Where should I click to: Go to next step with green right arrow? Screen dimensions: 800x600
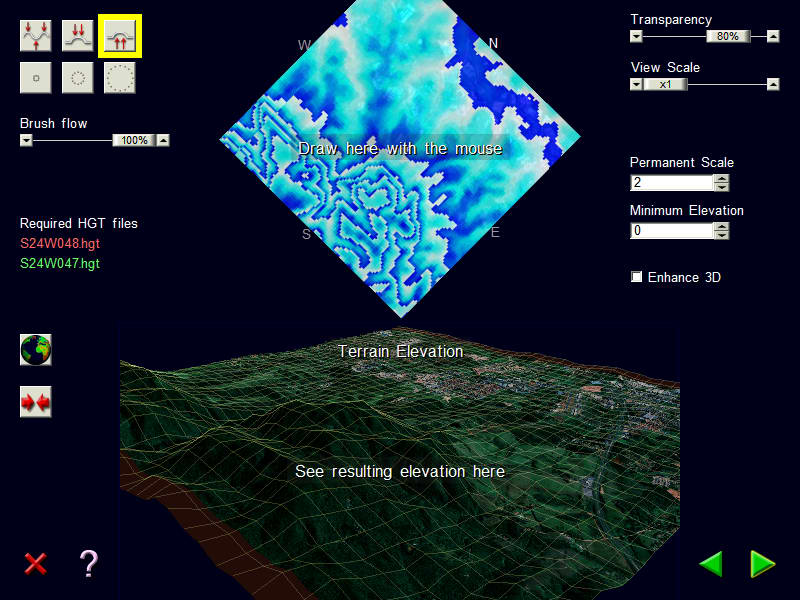762,564
